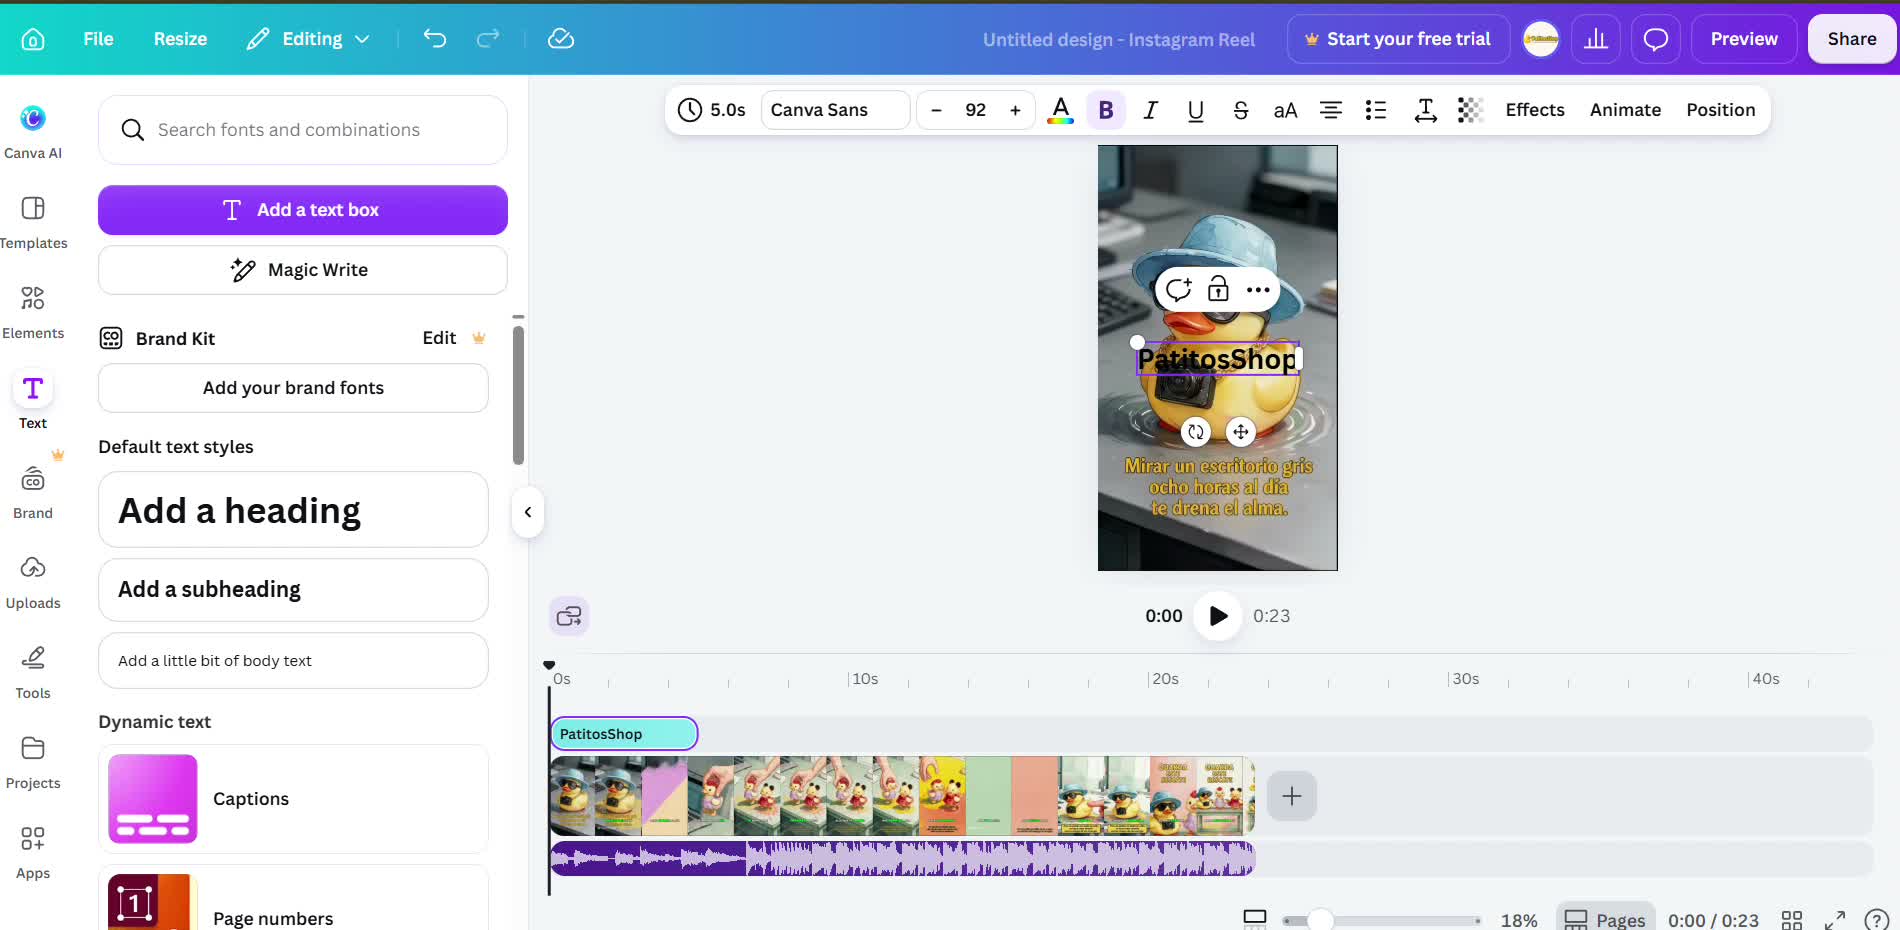Check the cloud save status icon

point(561,39)
